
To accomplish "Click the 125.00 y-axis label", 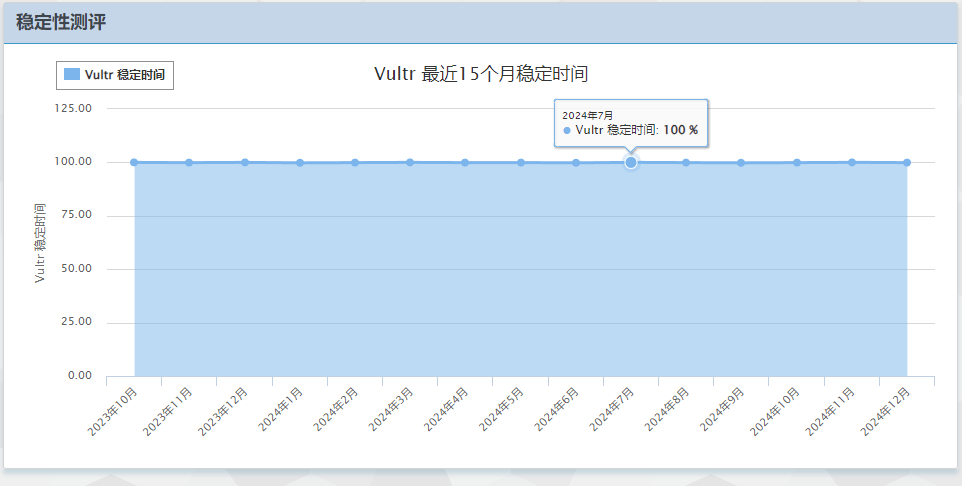I will [x=73, y=108].
